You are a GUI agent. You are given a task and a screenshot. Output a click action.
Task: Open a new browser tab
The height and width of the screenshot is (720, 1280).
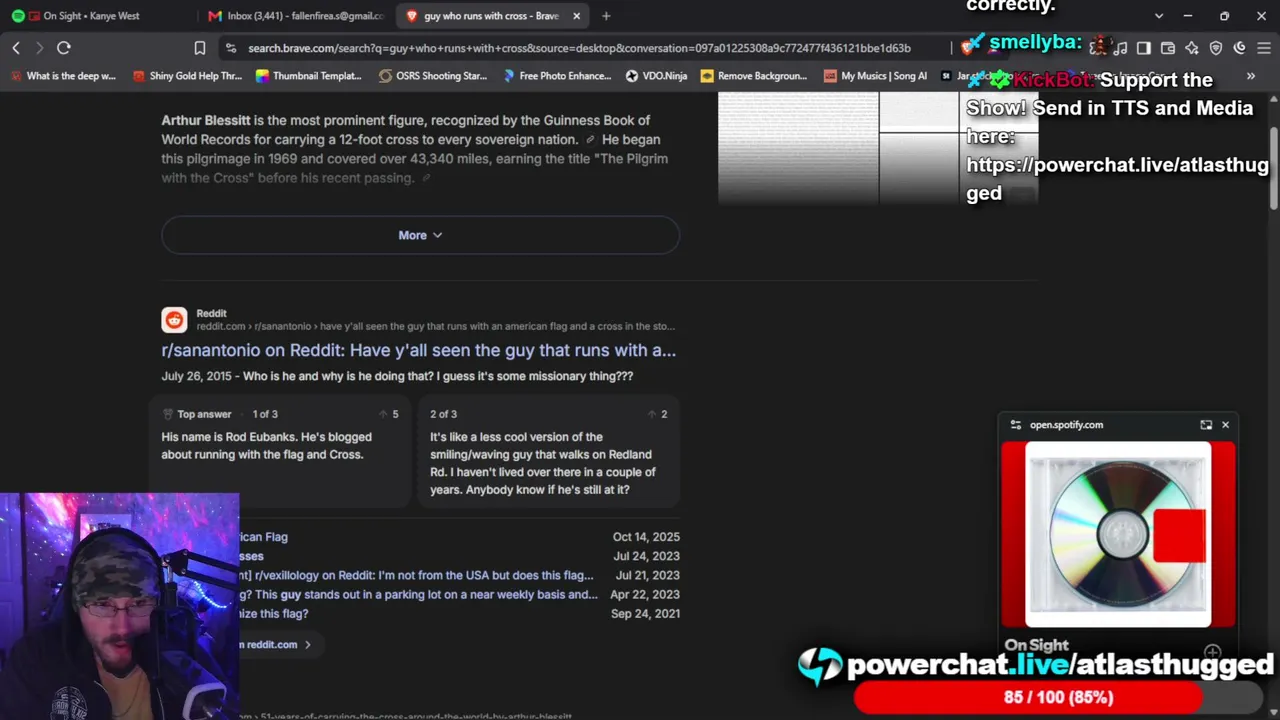[606, 16]
